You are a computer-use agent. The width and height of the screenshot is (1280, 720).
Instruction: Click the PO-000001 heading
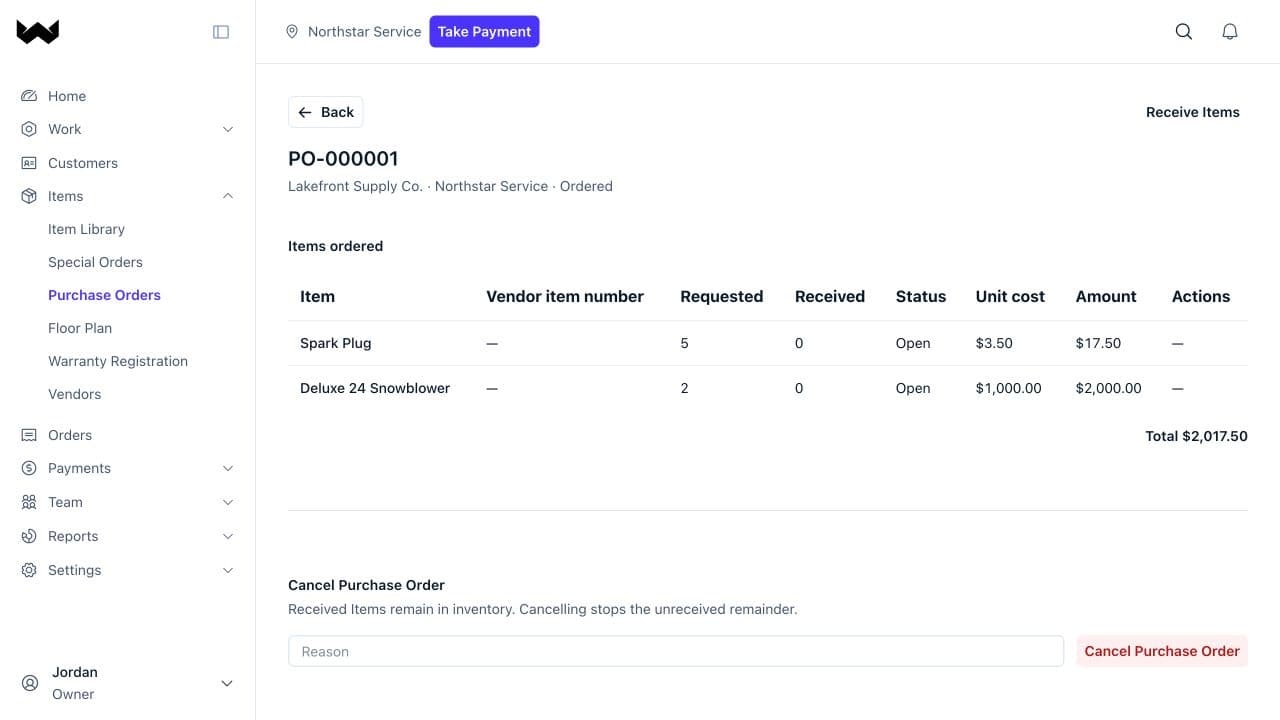[343, 158]
